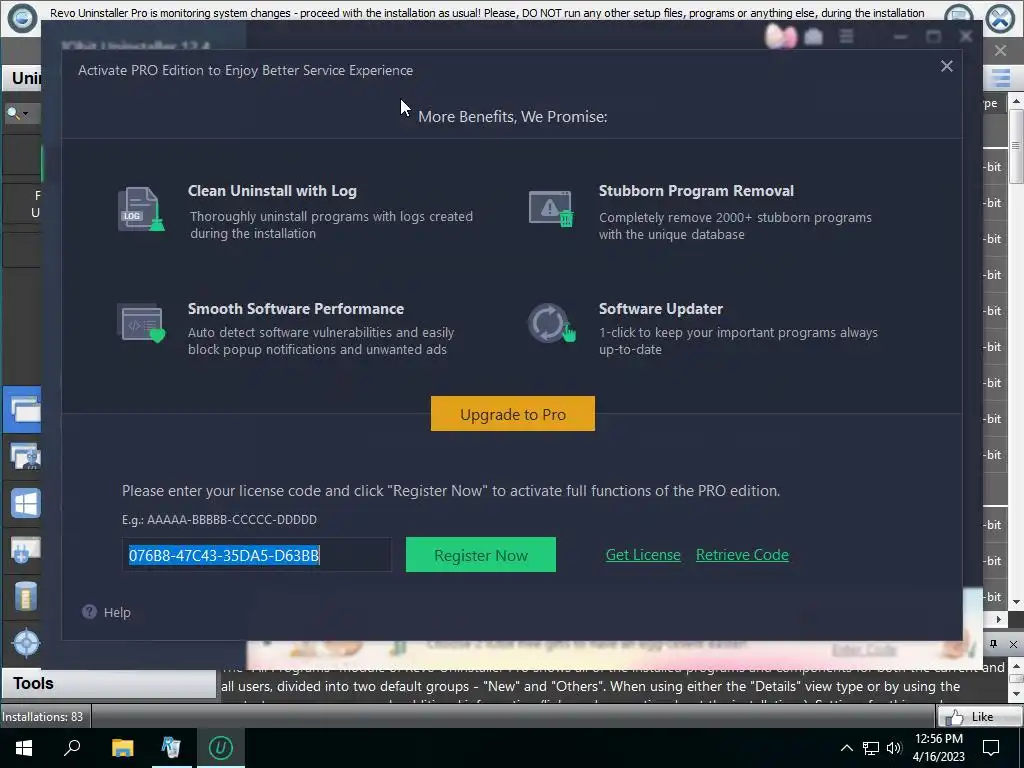Click the Clean Uninstall with Log icon
Screen dimensions: 1024x768
(140, 209)
